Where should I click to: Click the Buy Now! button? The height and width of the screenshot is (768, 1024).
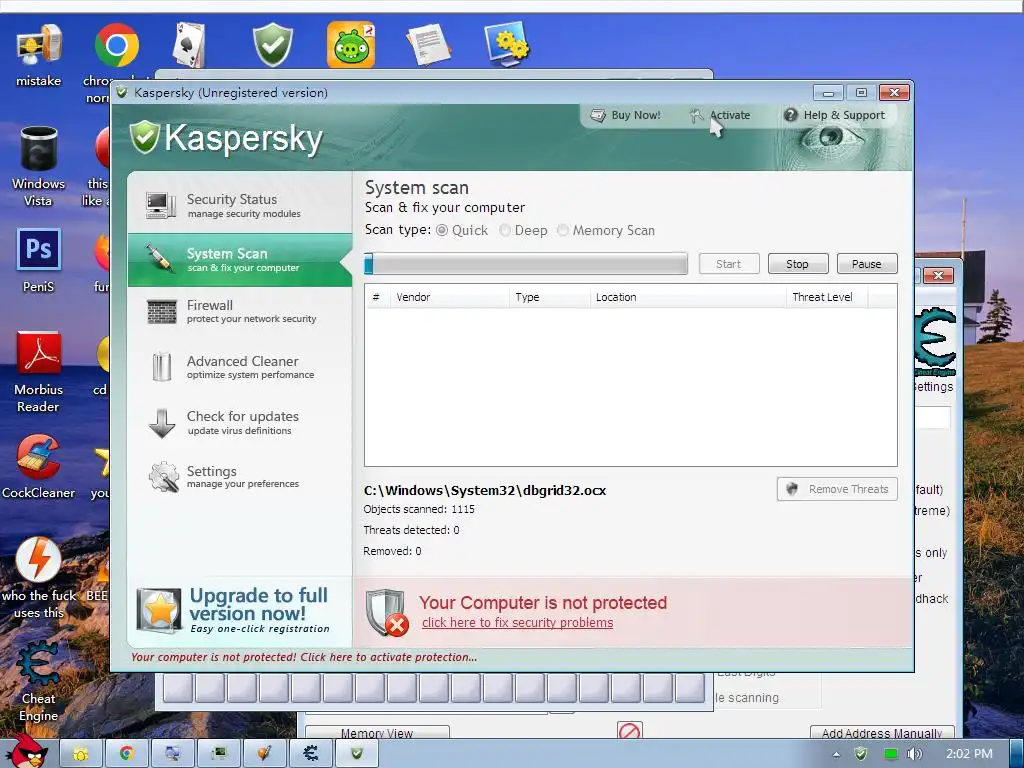click(626, 115)
